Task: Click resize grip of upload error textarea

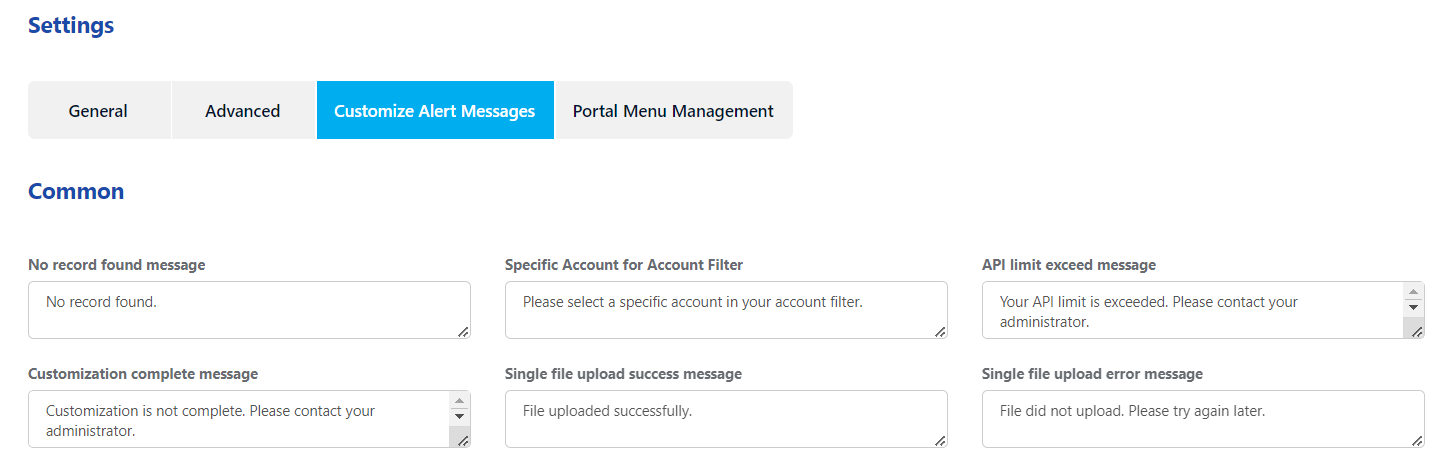Action: 1417,440
